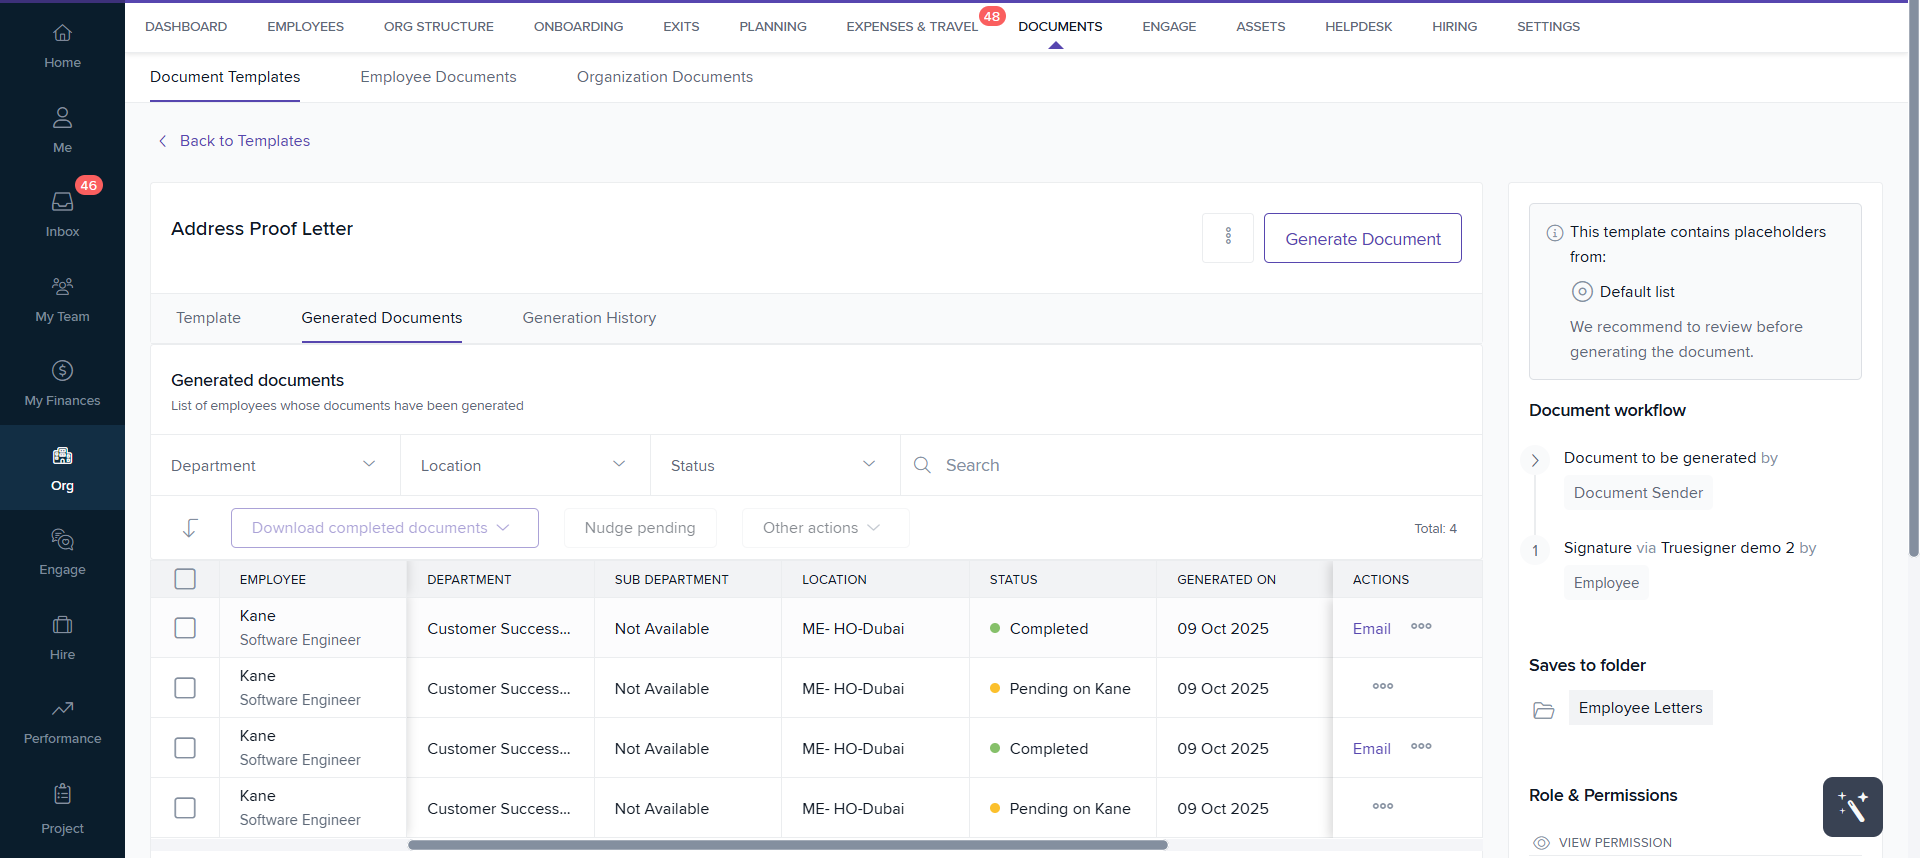This screenshot has width=1920, height=858.
Task: Click the horizontal scrollbar below the table
Action: click(x=788, y=845)
